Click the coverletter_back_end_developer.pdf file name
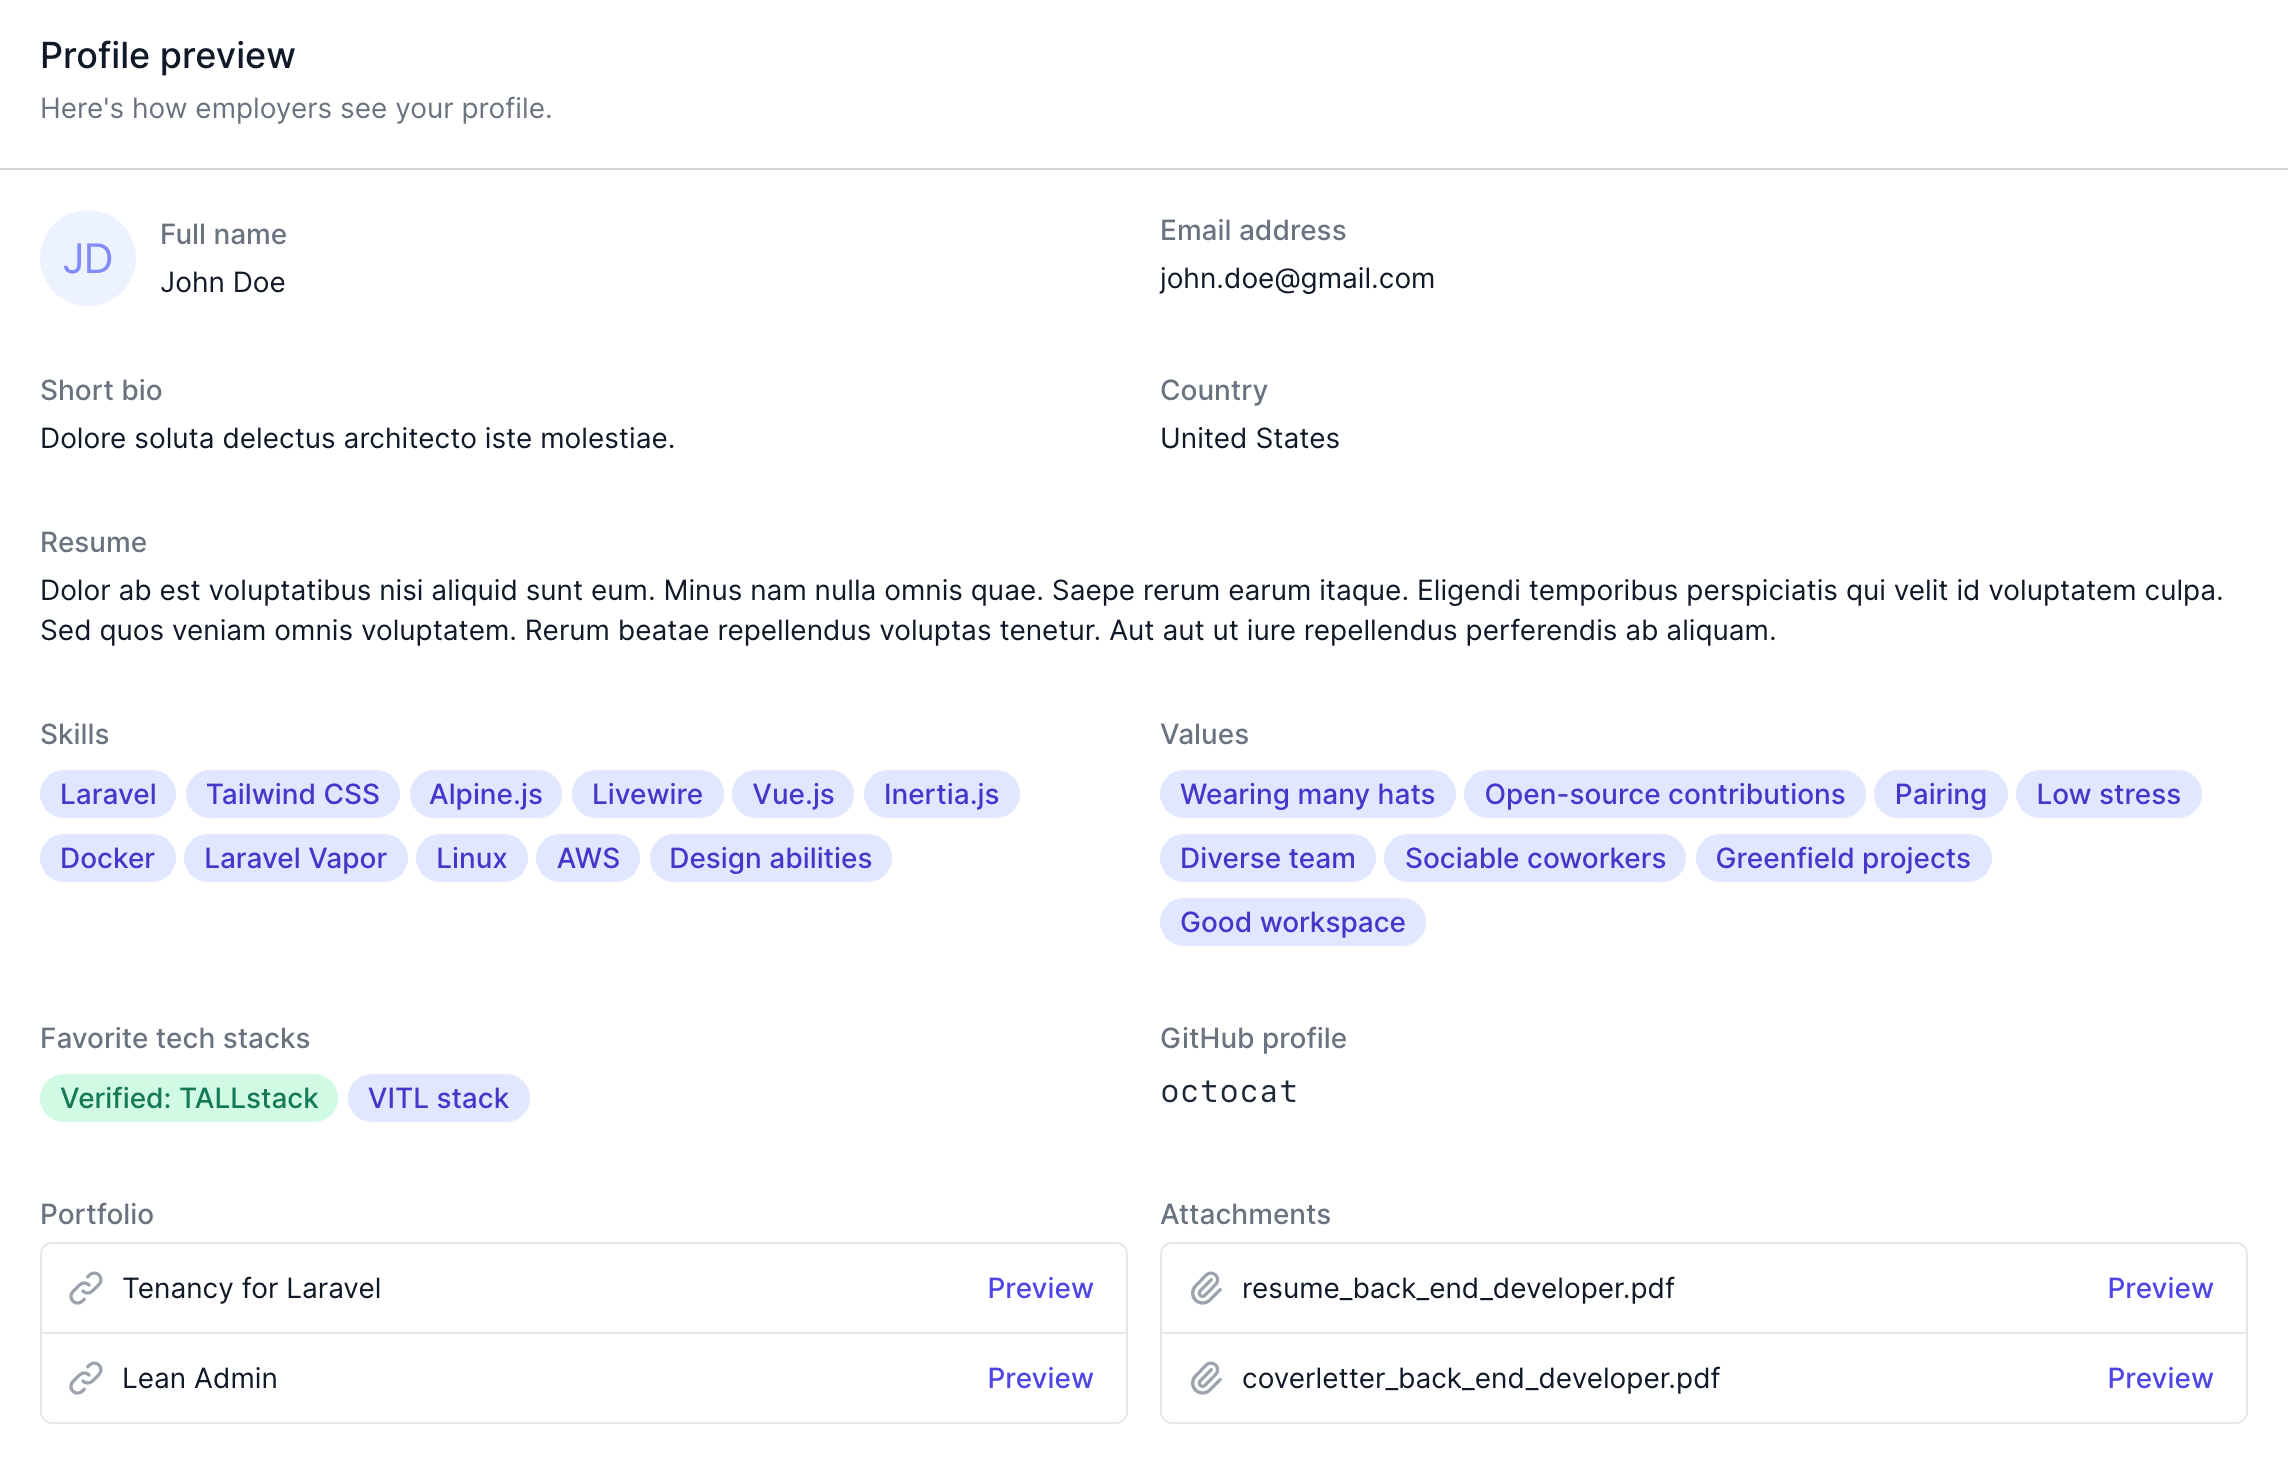2288x1460 pixels. [x=1480, y=1378]
